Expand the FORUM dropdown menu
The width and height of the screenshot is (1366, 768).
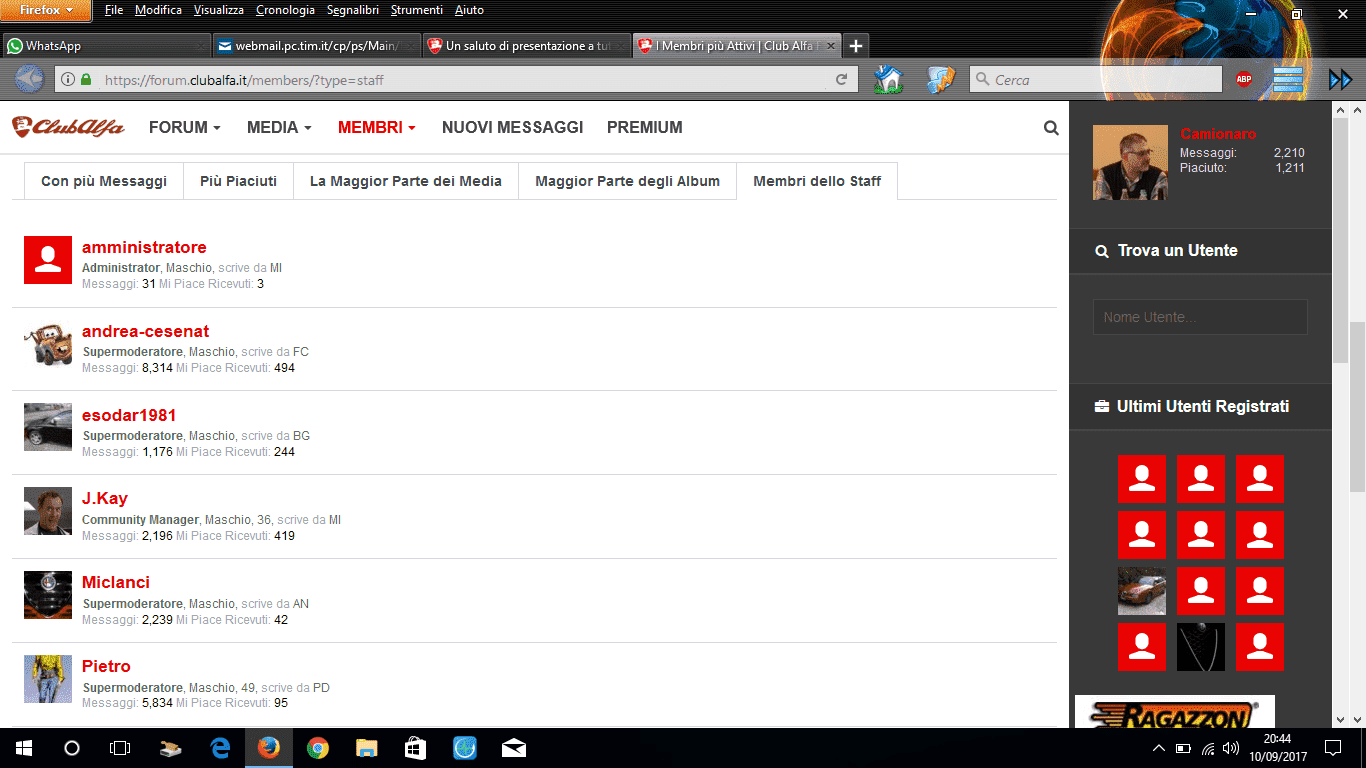click(x=184, y=128)
